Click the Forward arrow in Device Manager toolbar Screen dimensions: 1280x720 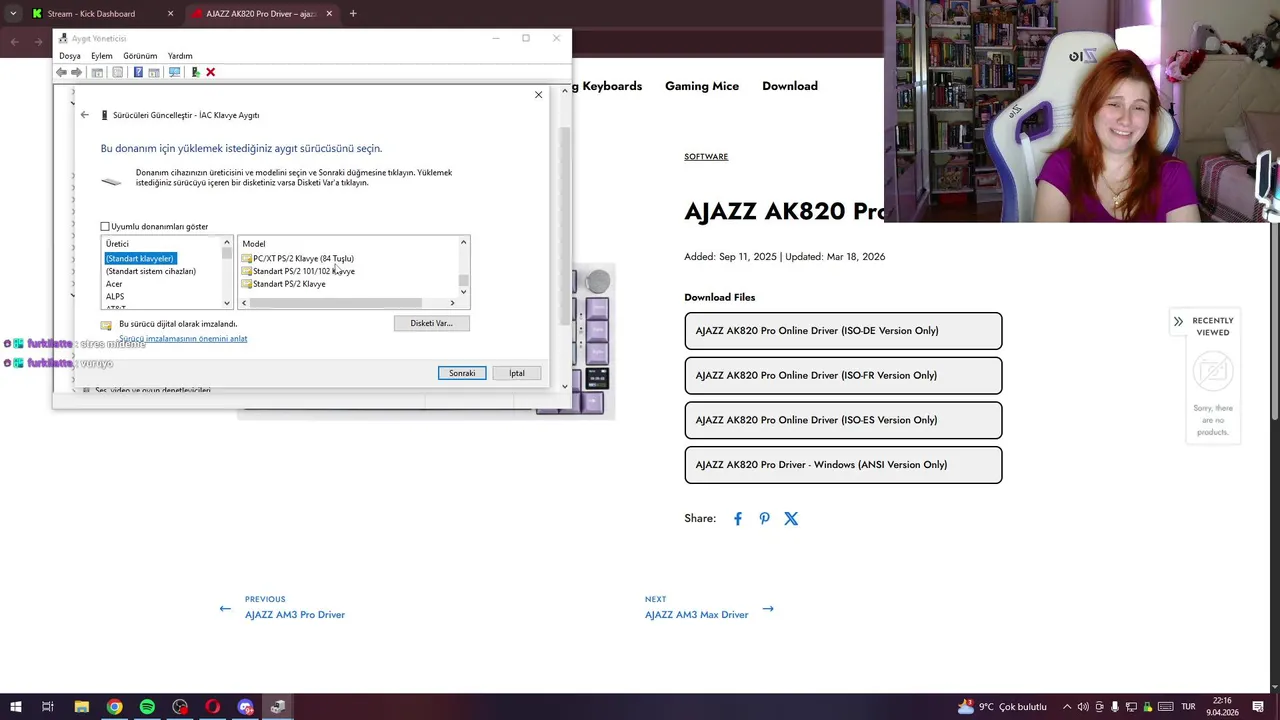click(76, 72)
